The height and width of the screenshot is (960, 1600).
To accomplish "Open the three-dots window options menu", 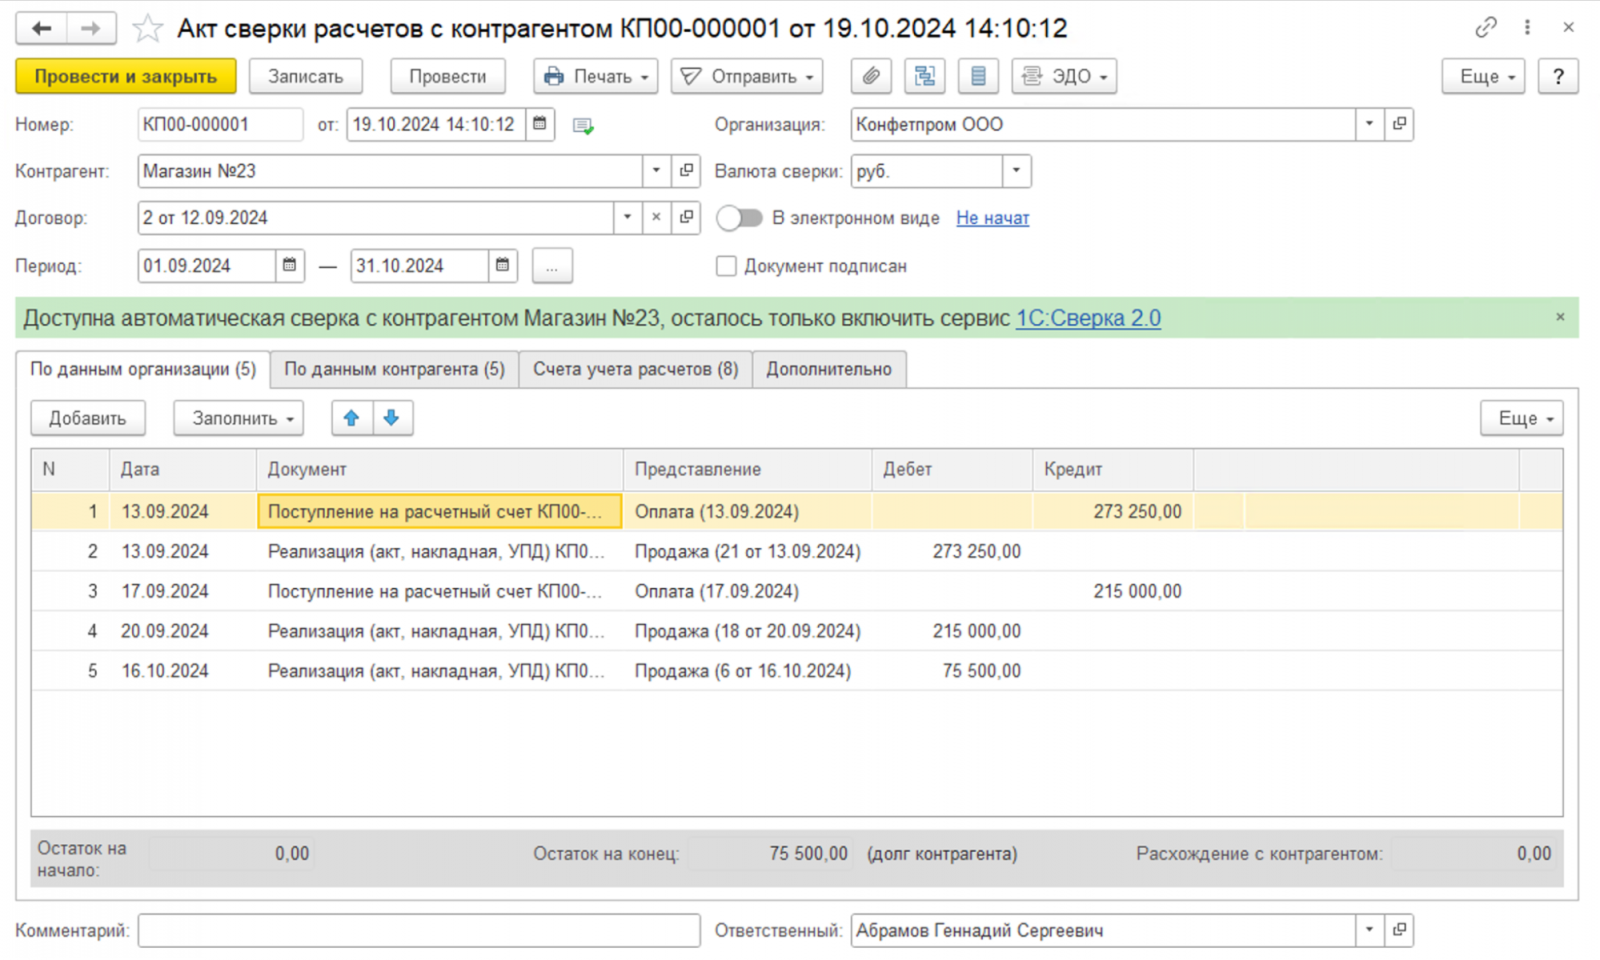I will (1527, 27).
